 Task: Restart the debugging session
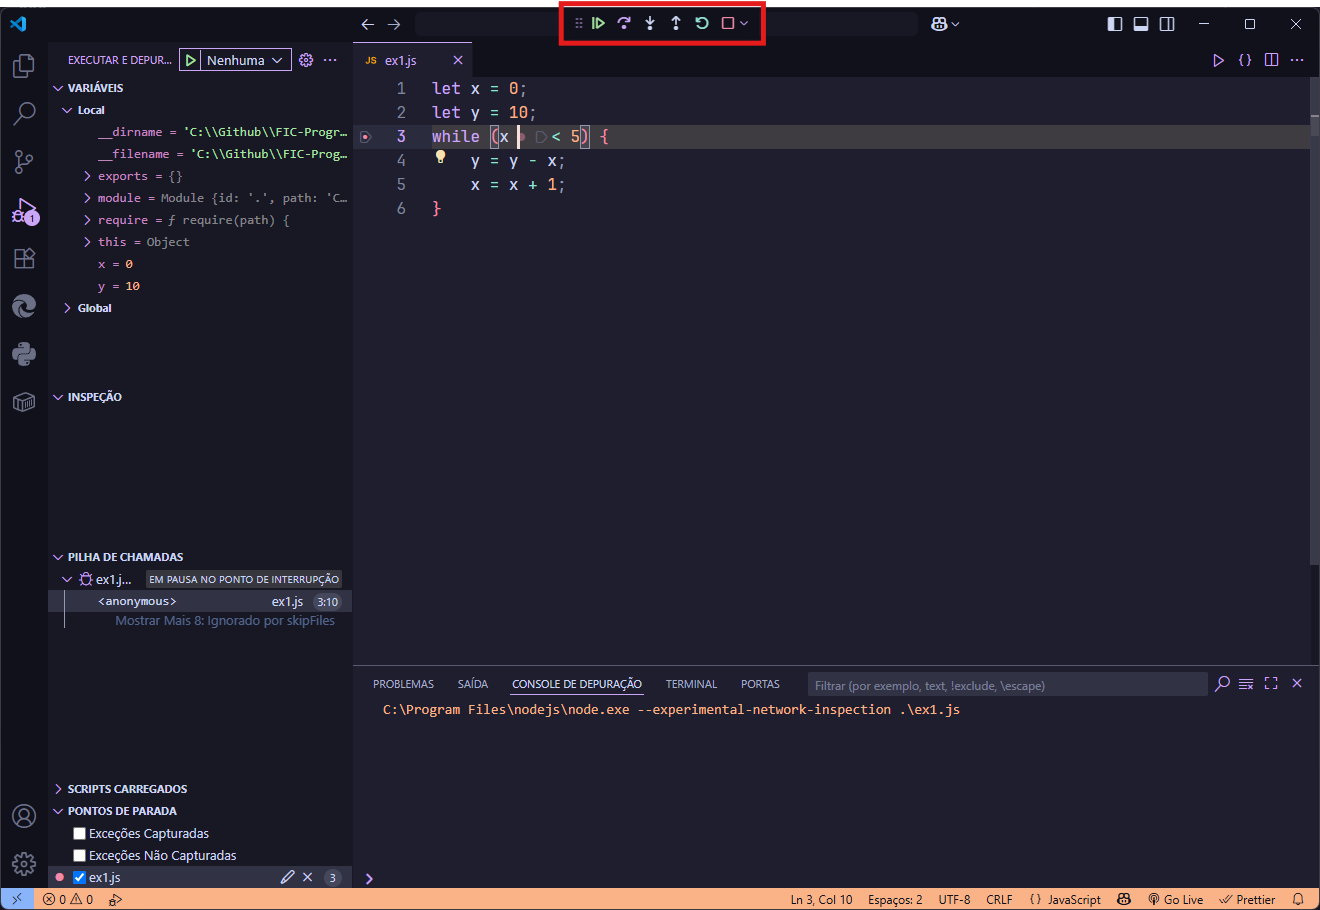702,23
